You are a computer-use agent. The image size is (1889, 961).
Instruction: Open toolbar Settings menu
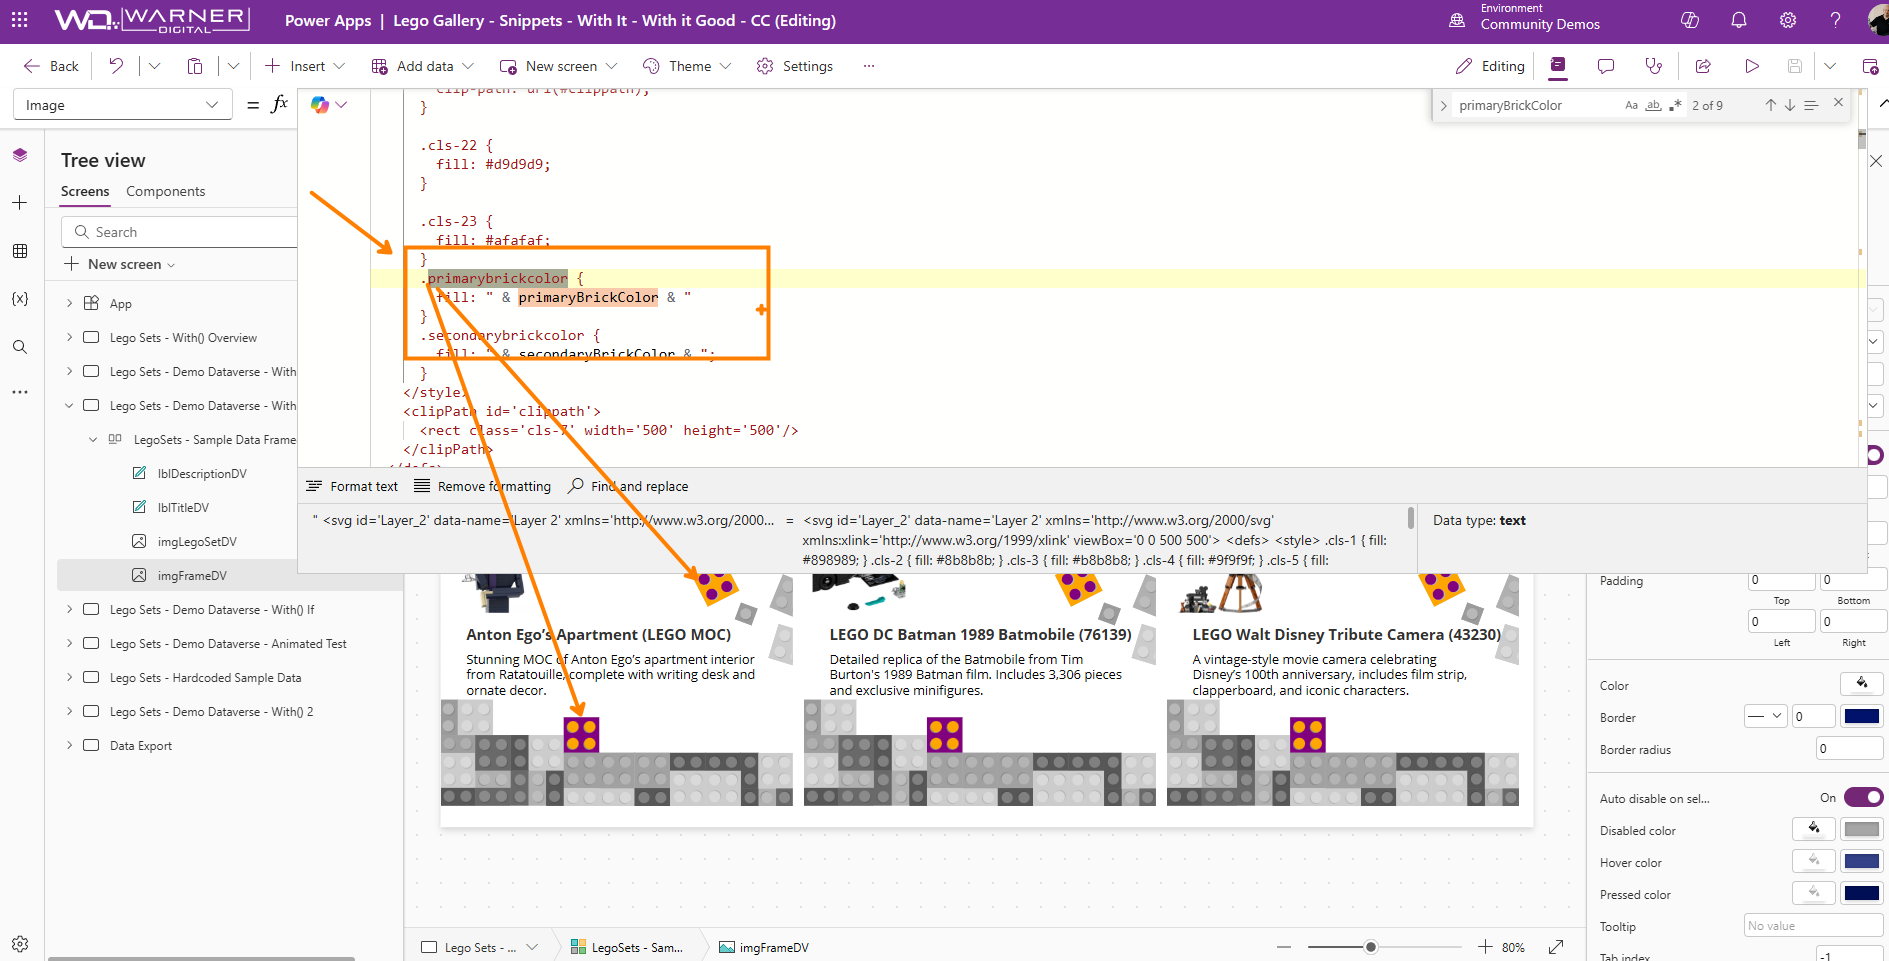[795, 66]
